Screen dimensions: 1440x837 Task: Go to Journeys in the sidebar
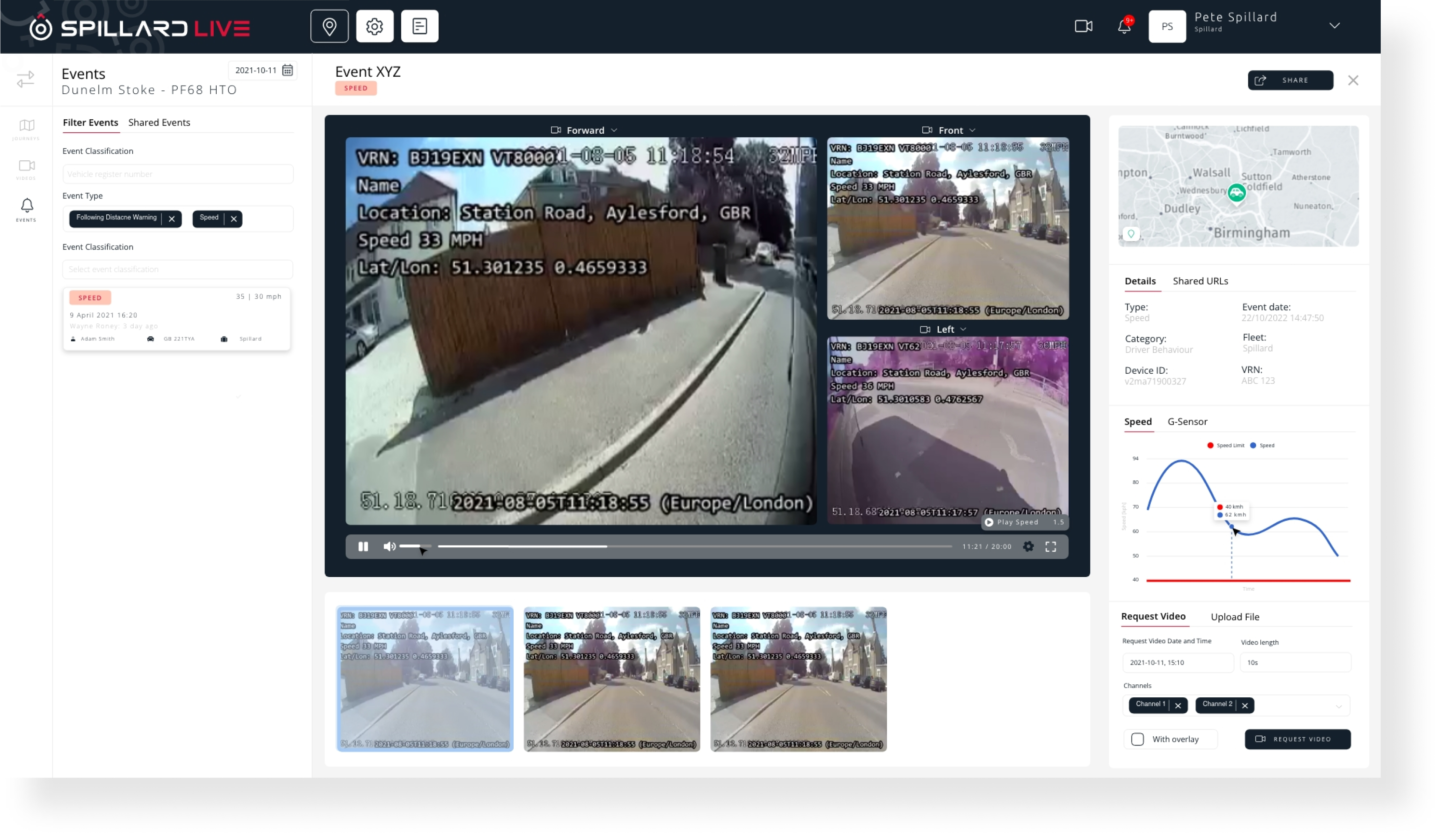[26, 128]
